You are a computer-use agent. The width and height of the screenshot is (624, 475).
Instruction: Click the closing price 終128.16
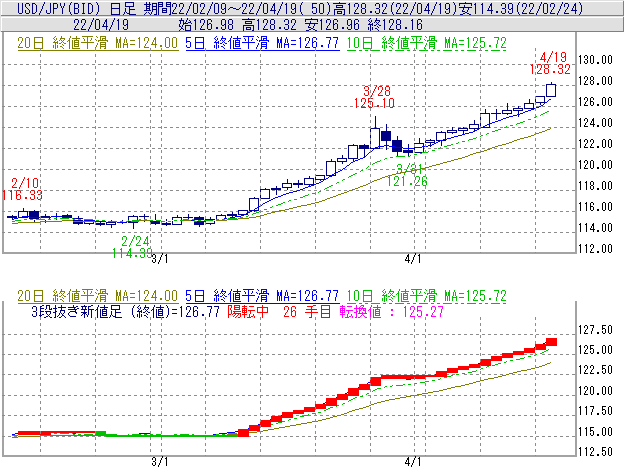tap(395, 25)
